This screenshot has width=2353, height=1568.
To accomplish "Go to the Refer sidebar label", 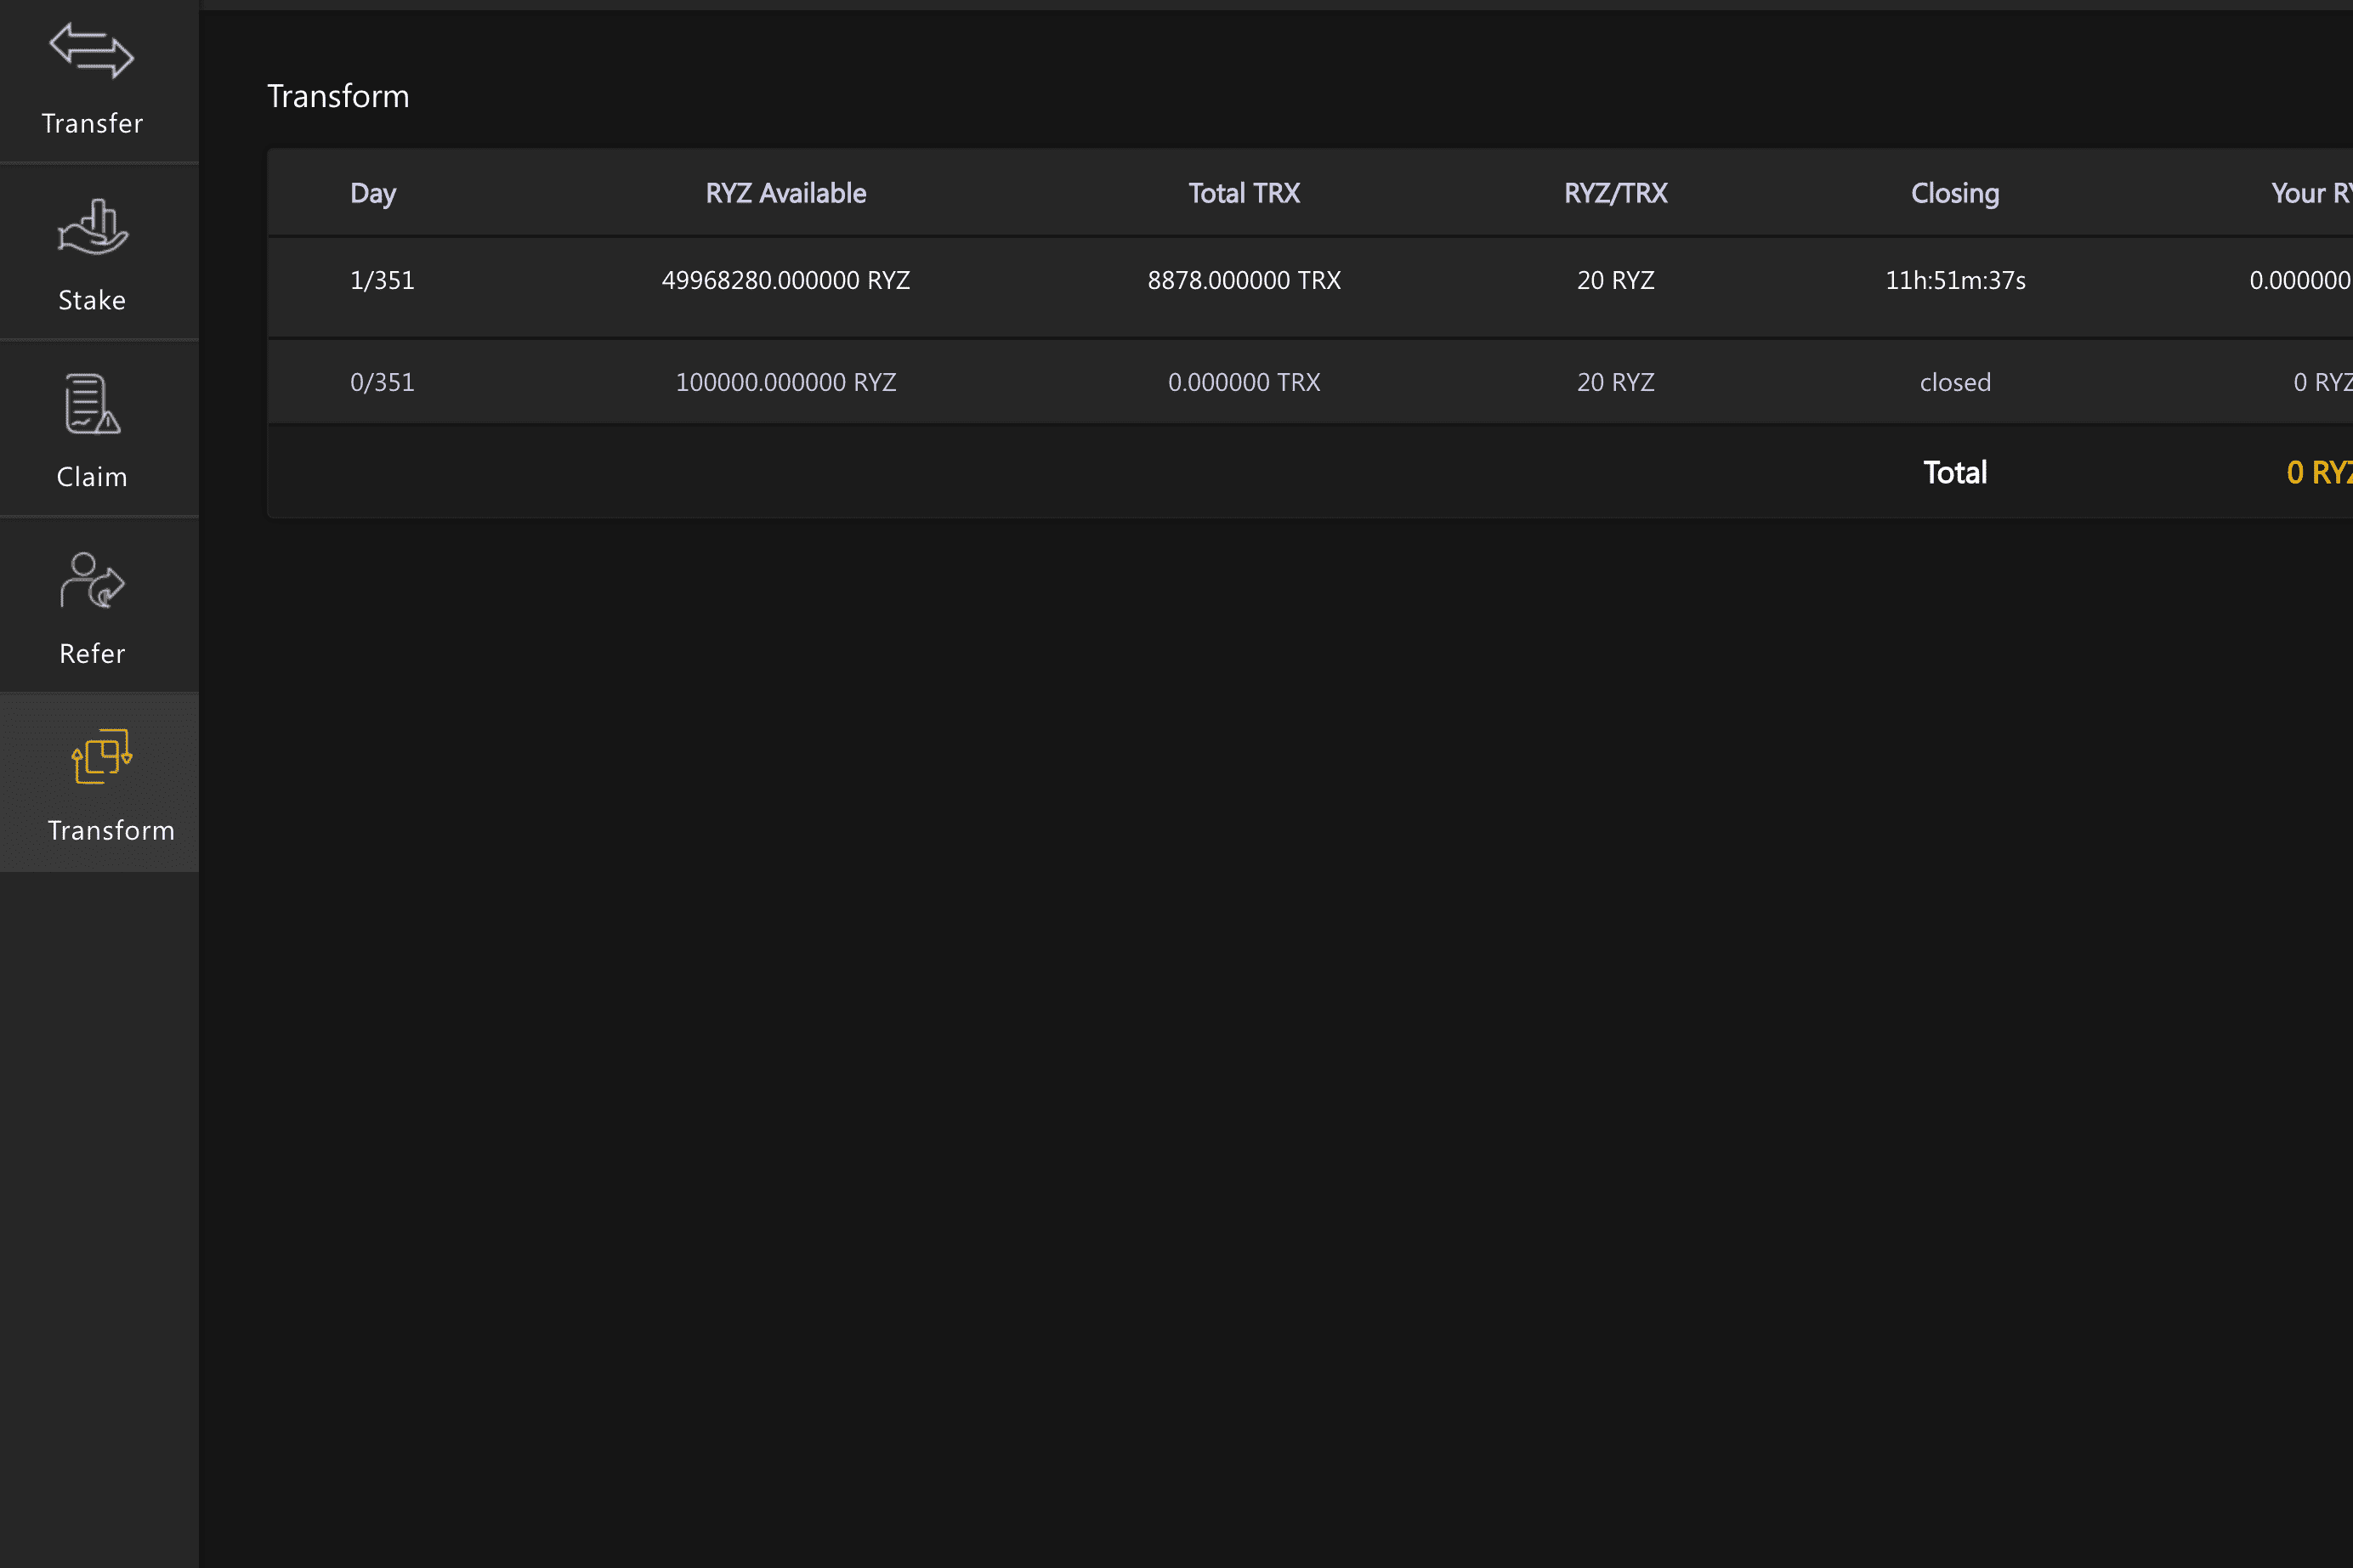I will 92,654.
